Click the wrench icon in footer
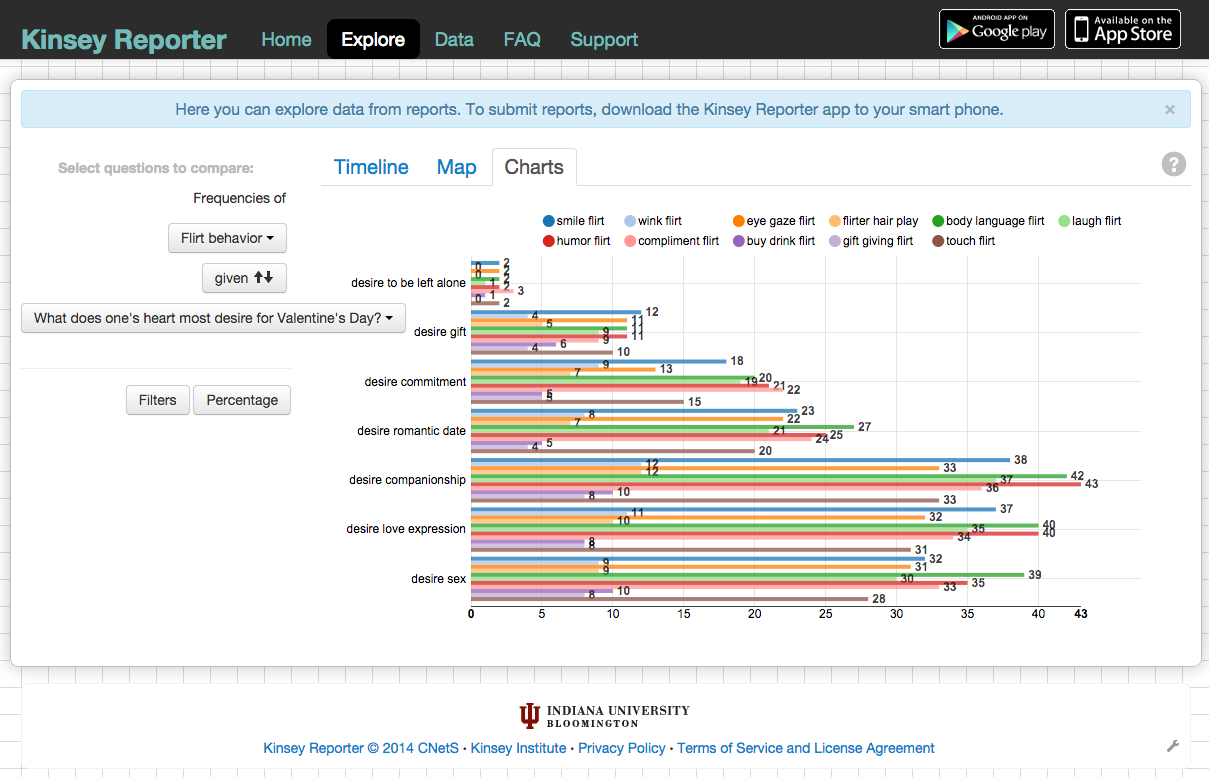The height and width of the screenshot is (777, 1209). (1172, 746)
